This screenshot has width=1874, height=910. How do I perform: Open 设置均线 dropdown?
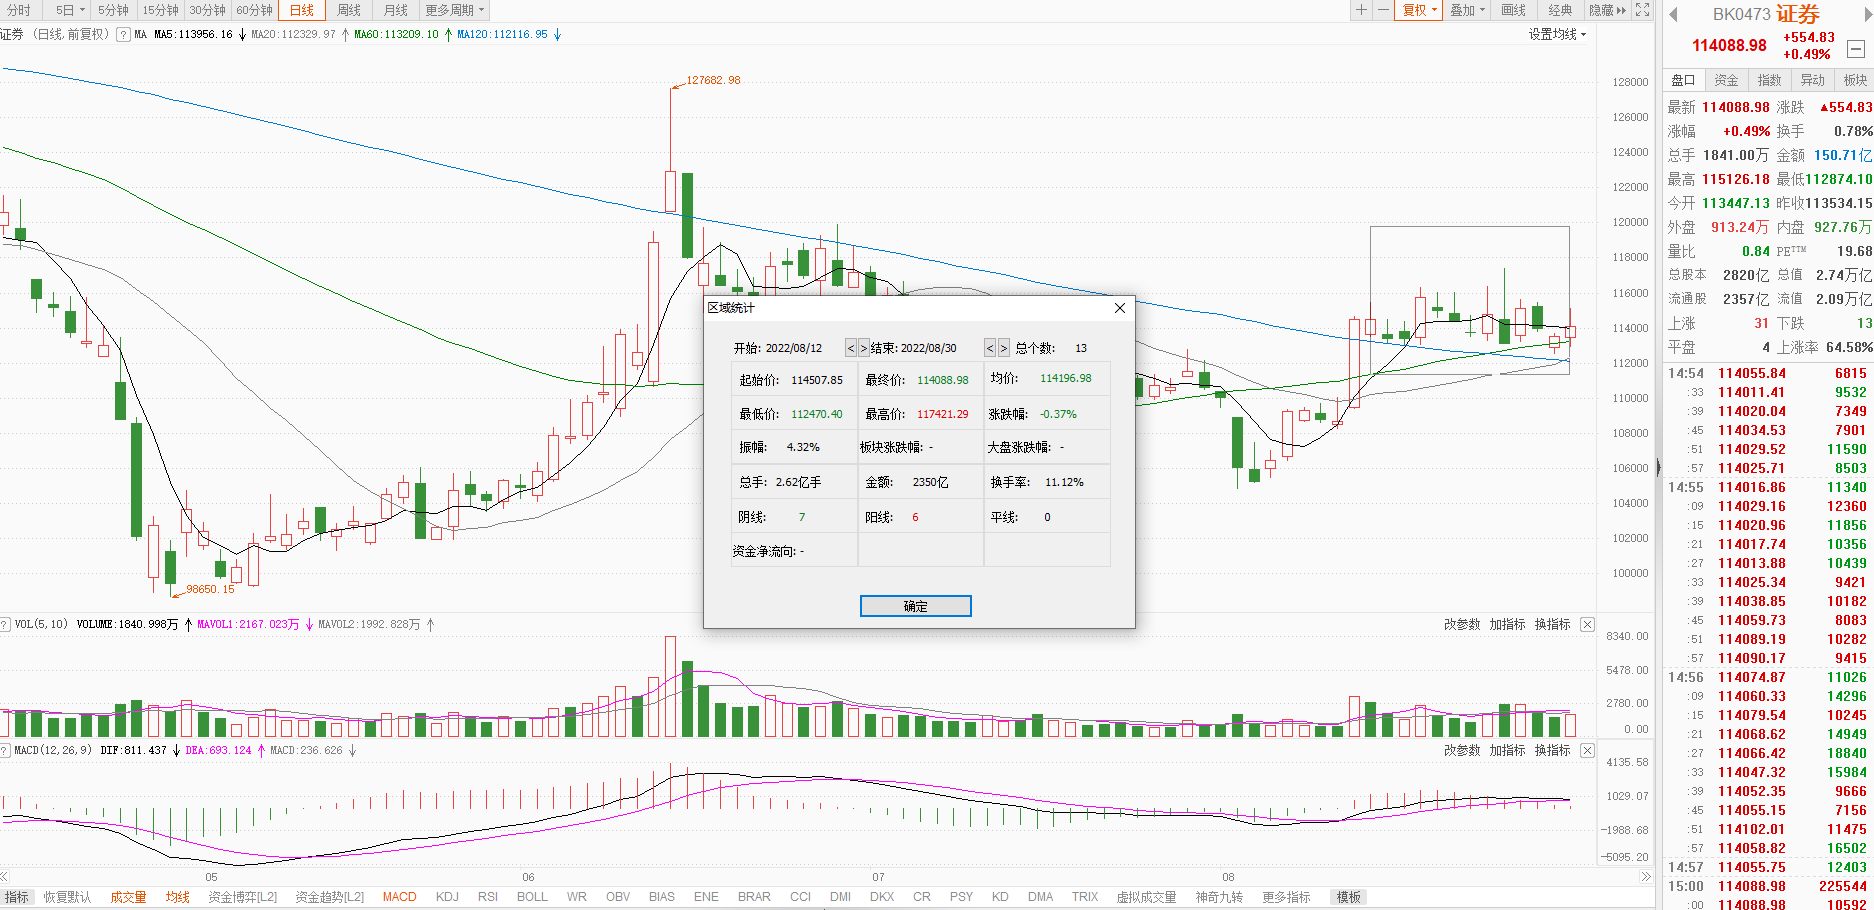[x=1557, y=35]
